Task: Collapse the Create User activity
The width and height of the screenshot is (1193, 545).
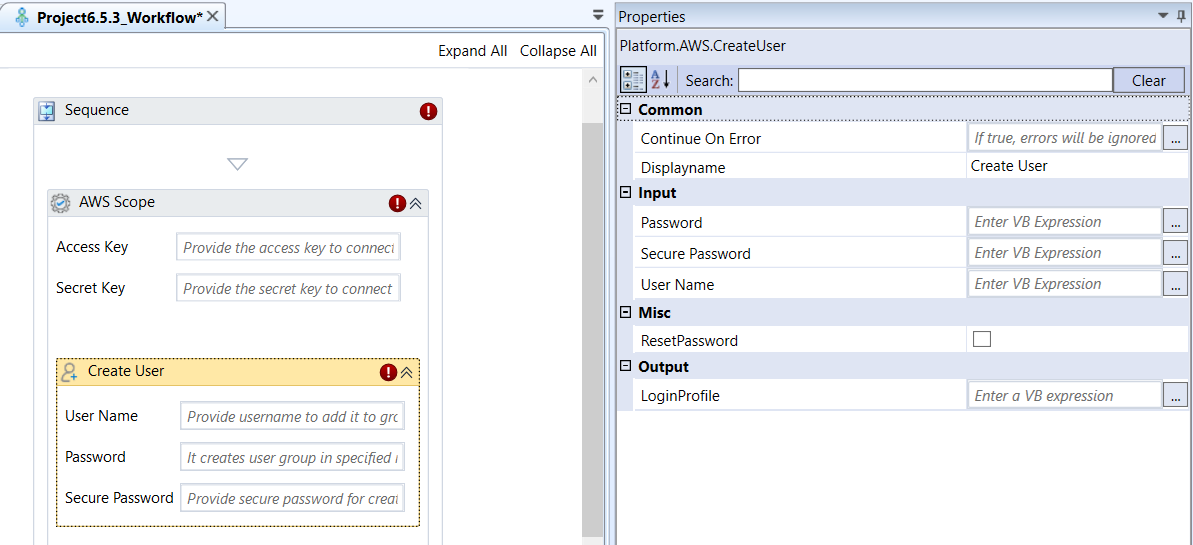Action: 406,372
